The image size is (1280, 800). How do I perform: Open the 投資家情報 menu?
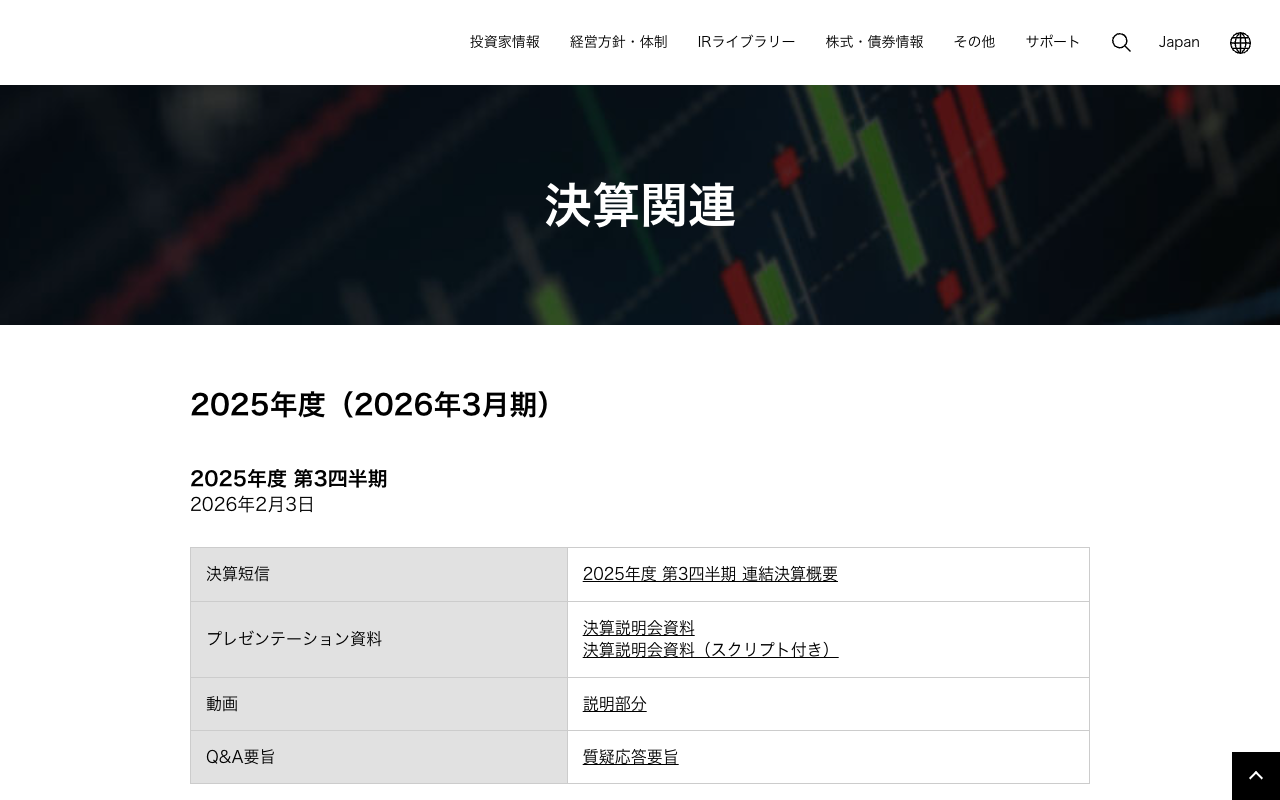pyautogui.click(x=504, y=42)
